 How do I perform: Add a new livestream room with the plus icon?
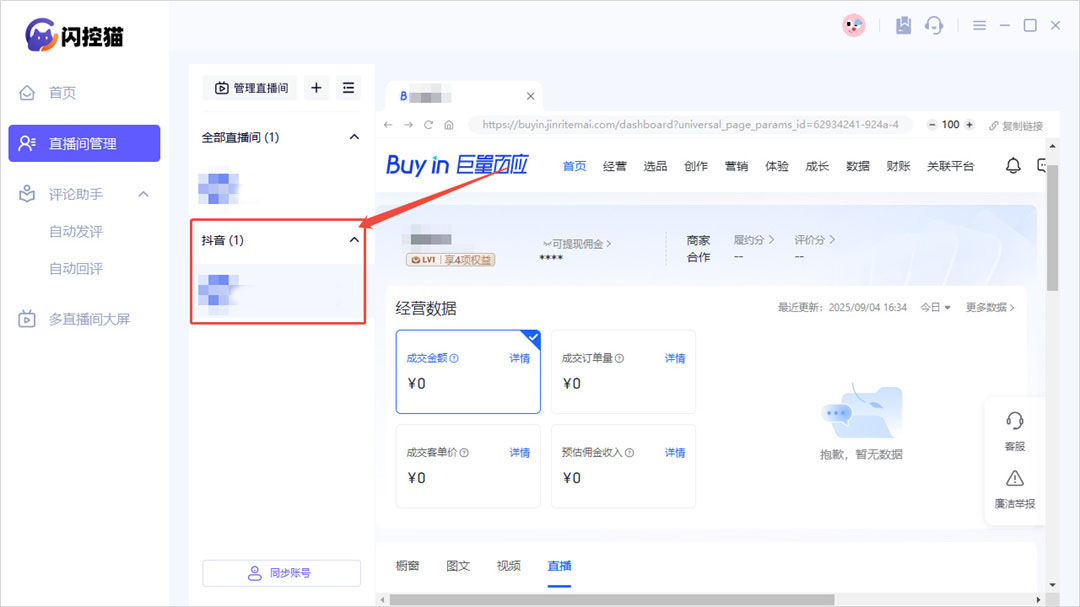point(316,88)
